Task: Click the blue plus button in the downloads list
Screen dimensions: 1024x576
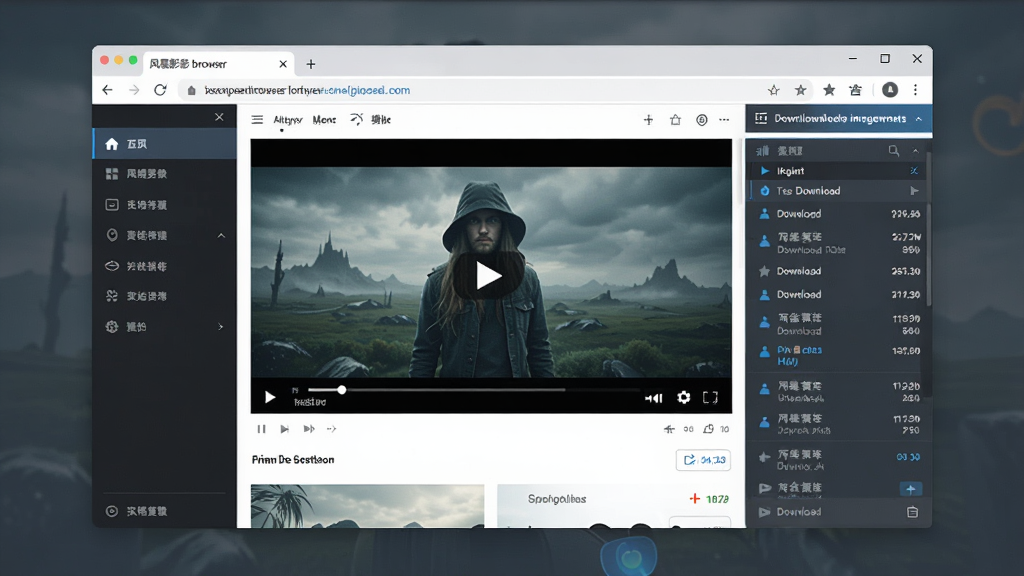Action: tap(910, 489)
